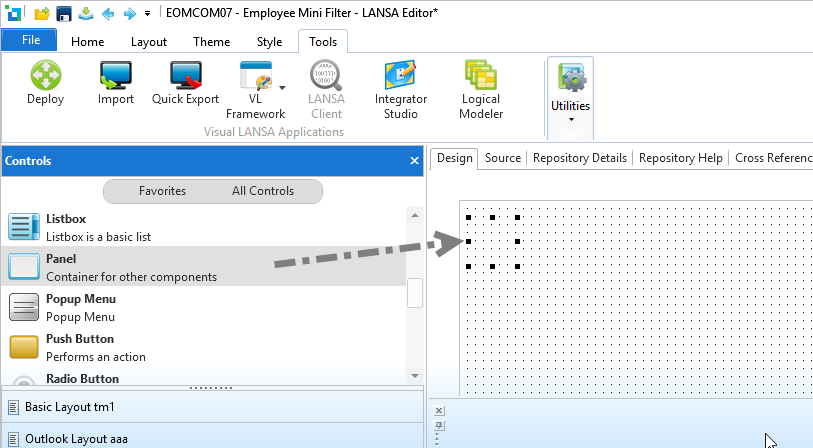
Task: Select the Popup Menu control
Action: tap(203, 307)
